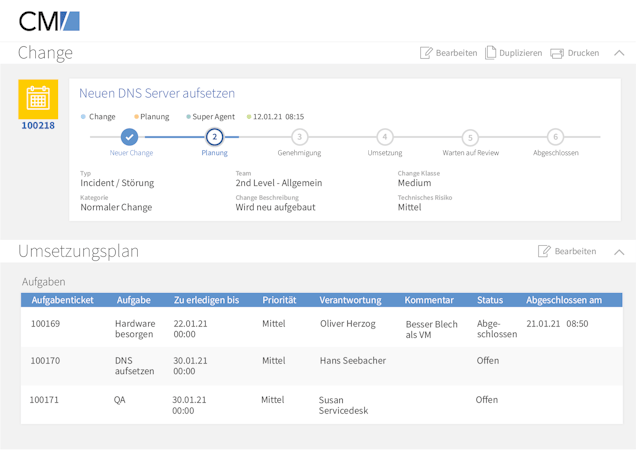Click the CM logo icon
Image resolution: width=636 pixels, height=450 pixels.
pyautogui.click(x=49, y=20)
